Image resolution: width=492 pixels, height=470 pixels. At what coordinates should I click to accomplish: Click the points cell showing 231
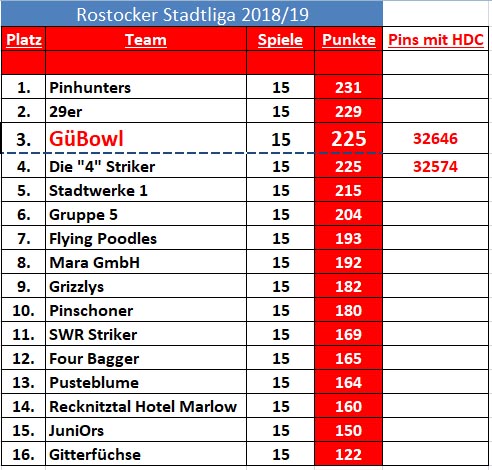[x=348, y=87]
